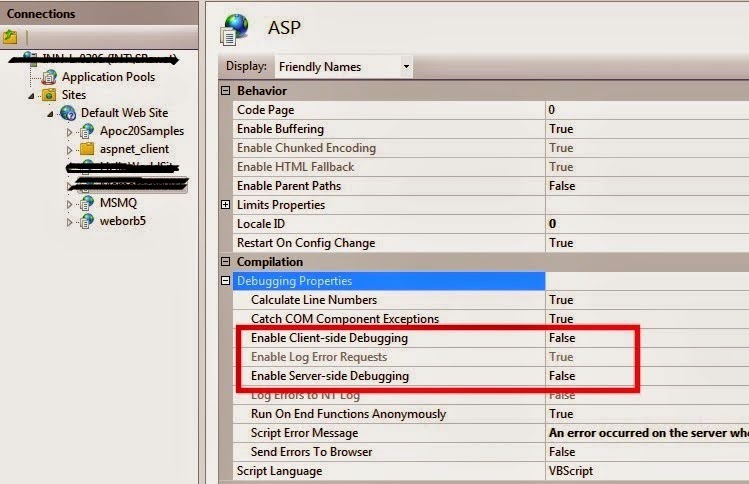Click the Apoc20Samples application icon
749x484 pixels.
[87, 131]
